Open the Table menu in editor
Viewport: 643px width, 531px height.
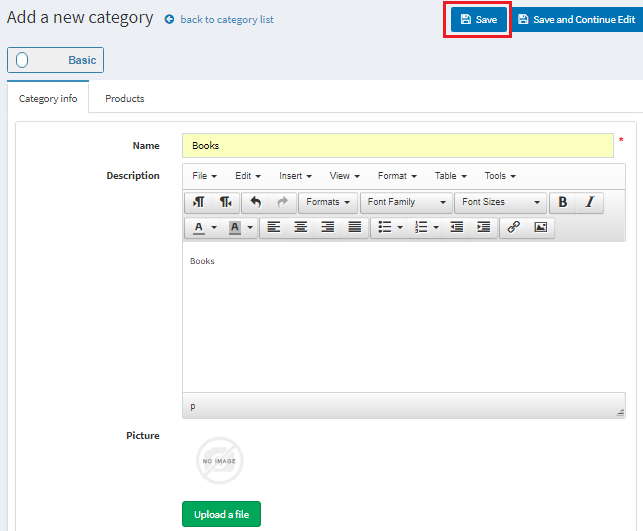(451, 176)
